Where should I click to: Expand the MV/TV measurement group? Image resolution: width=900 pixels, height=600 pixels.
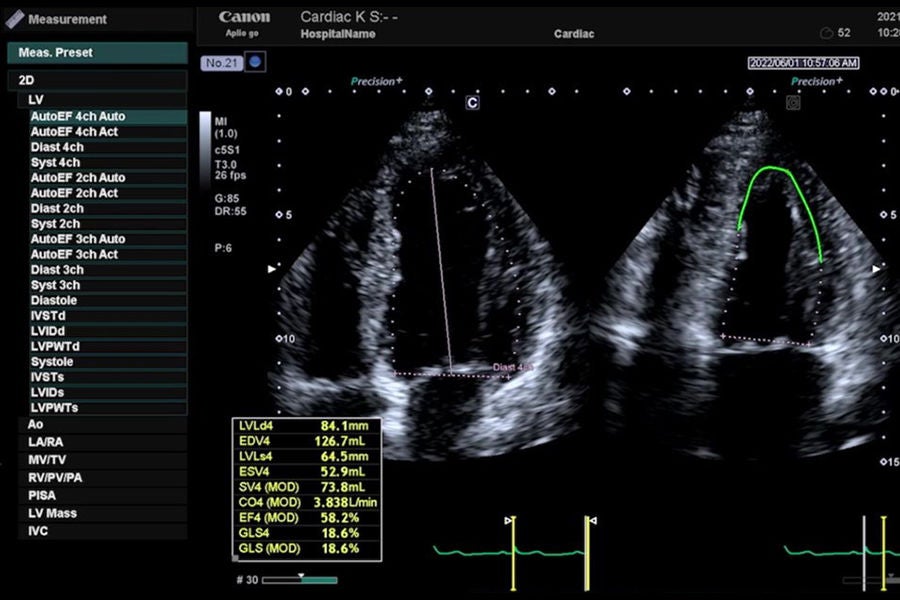click(103, 460)
